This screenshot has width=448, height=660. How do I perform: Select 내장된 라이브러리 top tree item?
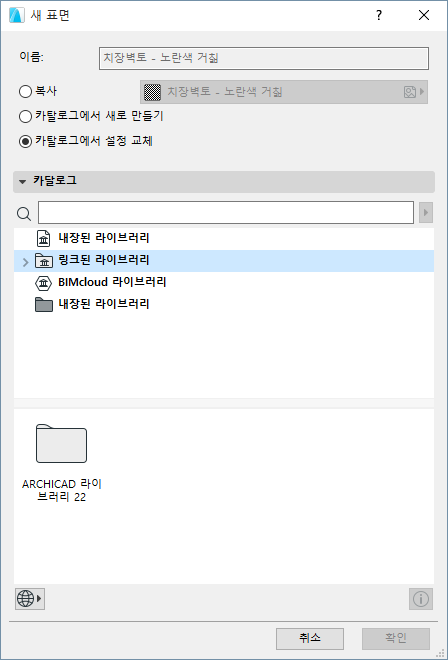click(x=224, y=239)
